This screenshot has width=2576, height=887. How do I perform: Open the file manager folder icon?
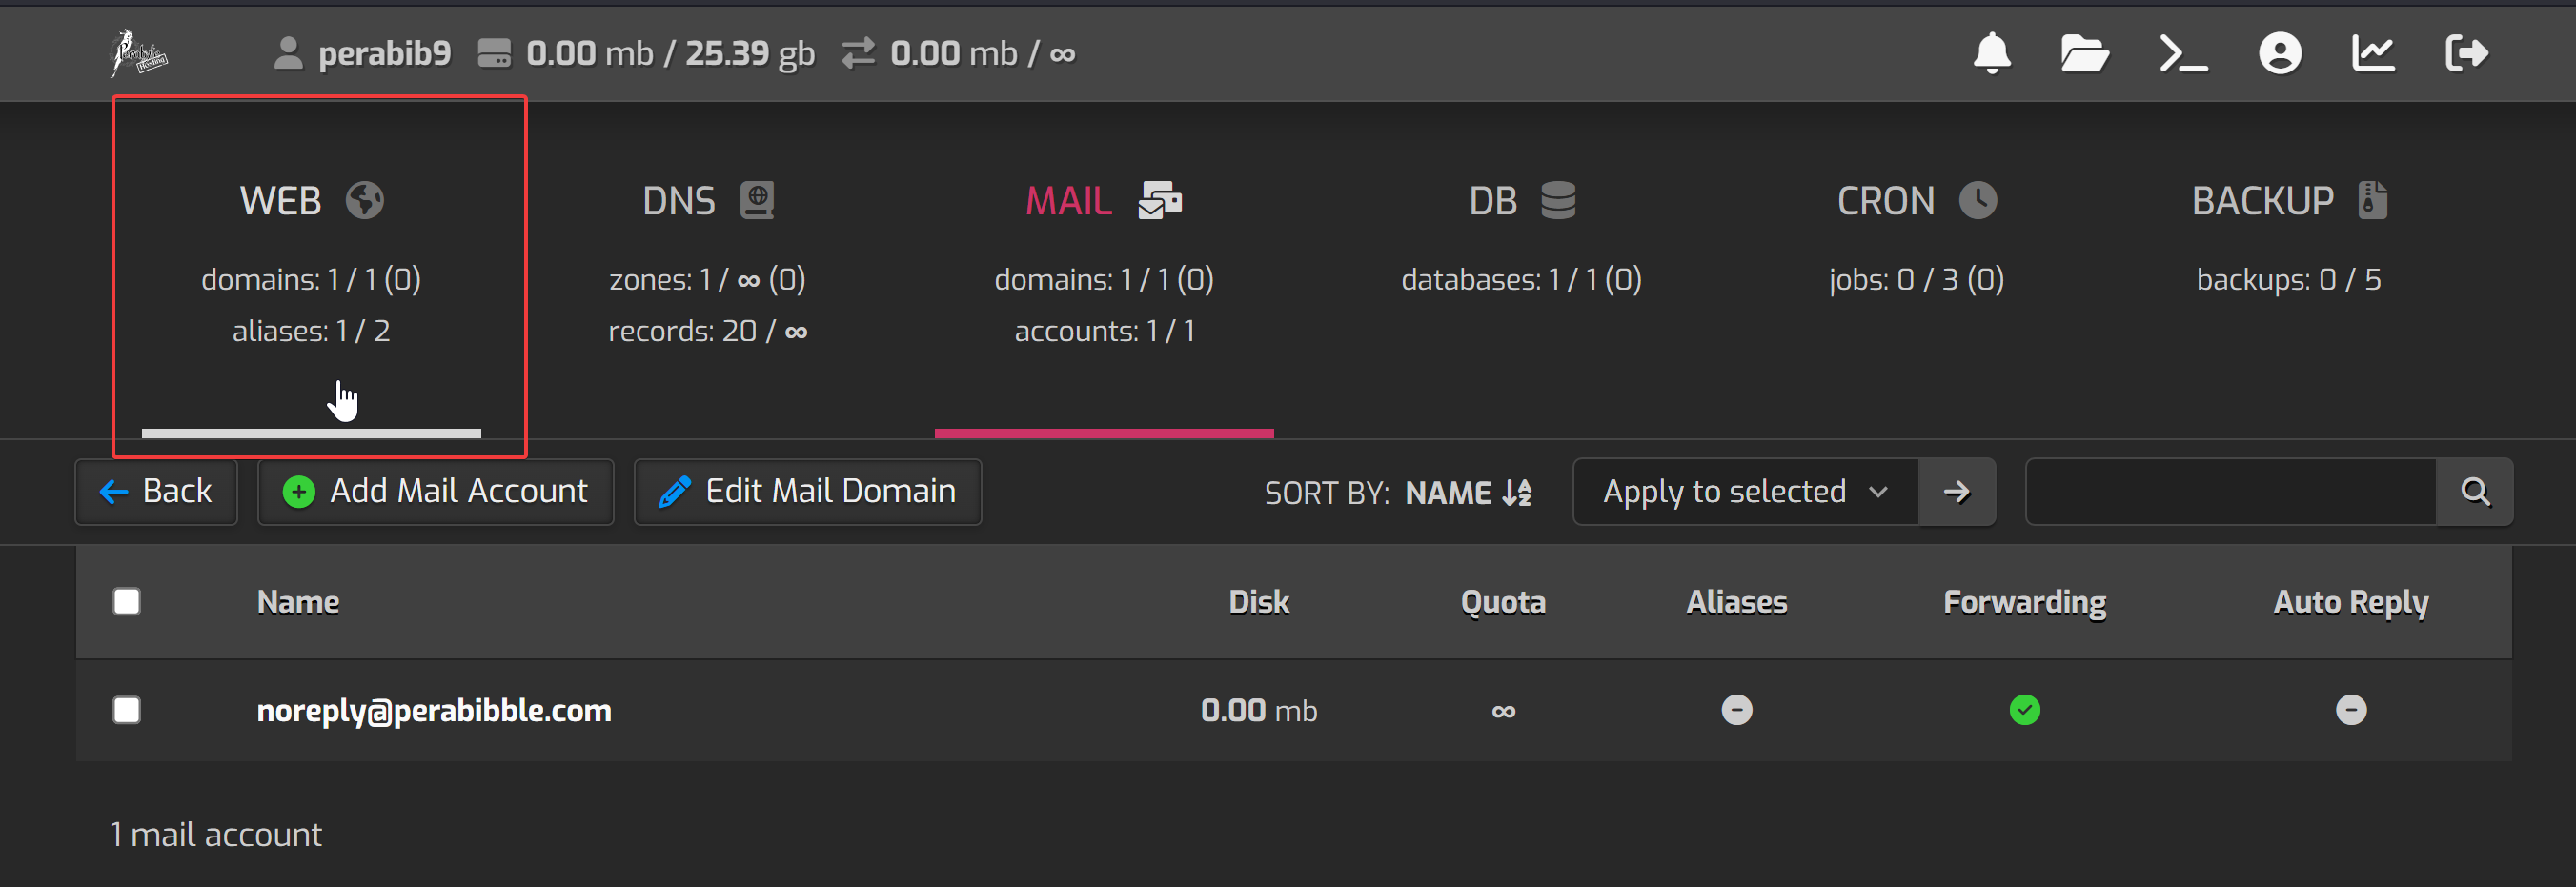pos(2084,54)
